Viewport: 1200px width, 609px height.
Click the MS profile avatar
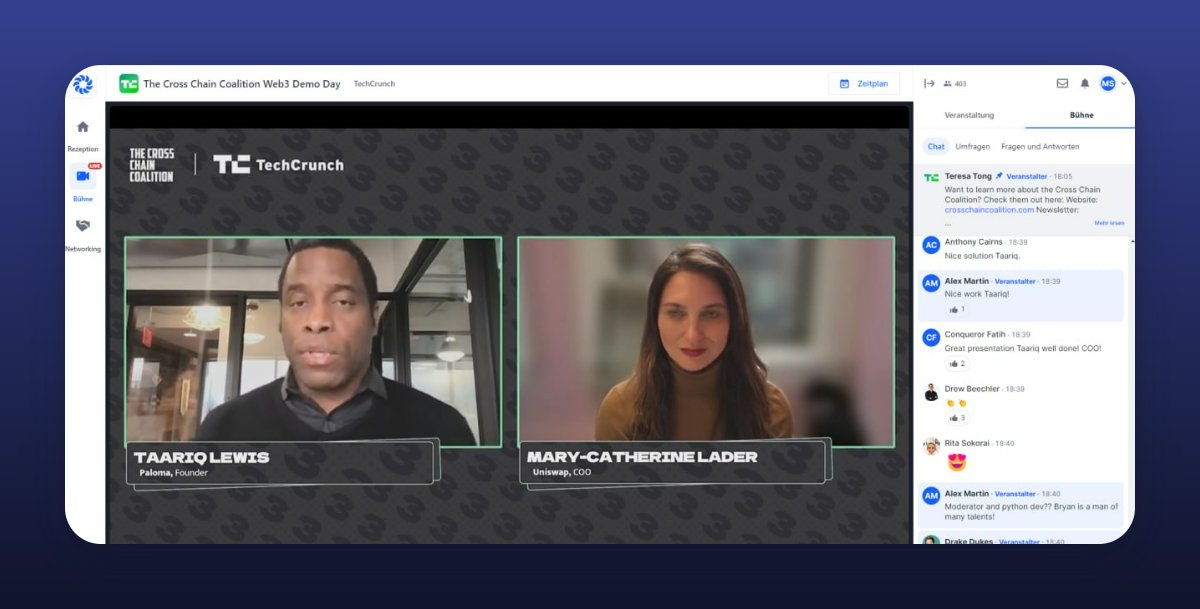click(1108, 84)
